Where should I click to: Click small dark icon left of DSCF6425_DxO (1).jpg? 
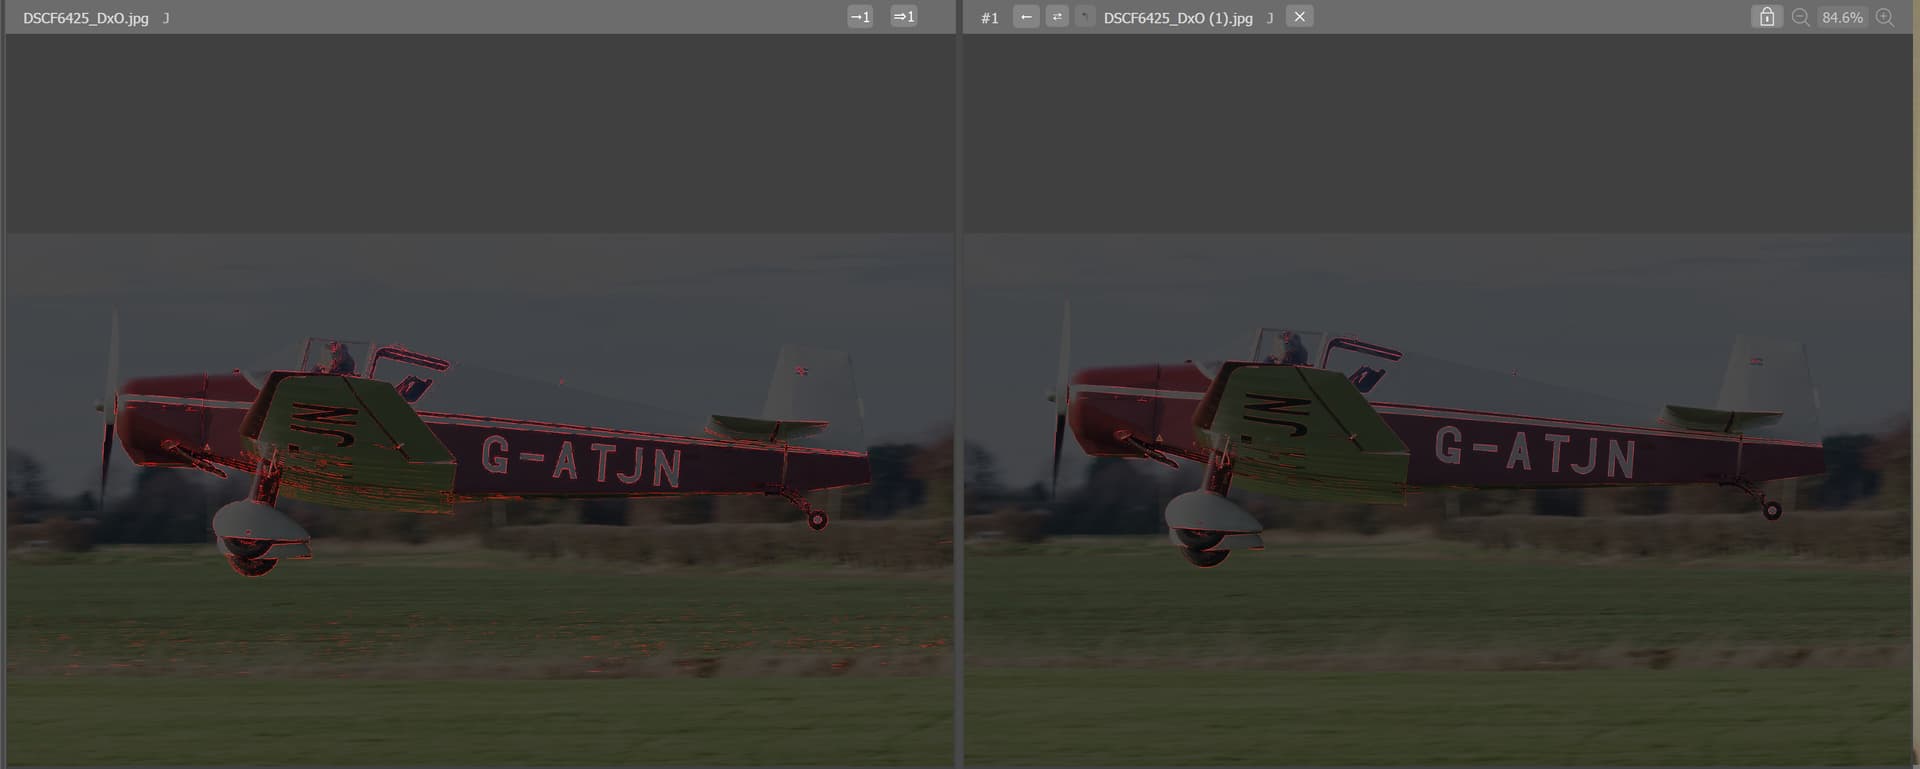1085,17
